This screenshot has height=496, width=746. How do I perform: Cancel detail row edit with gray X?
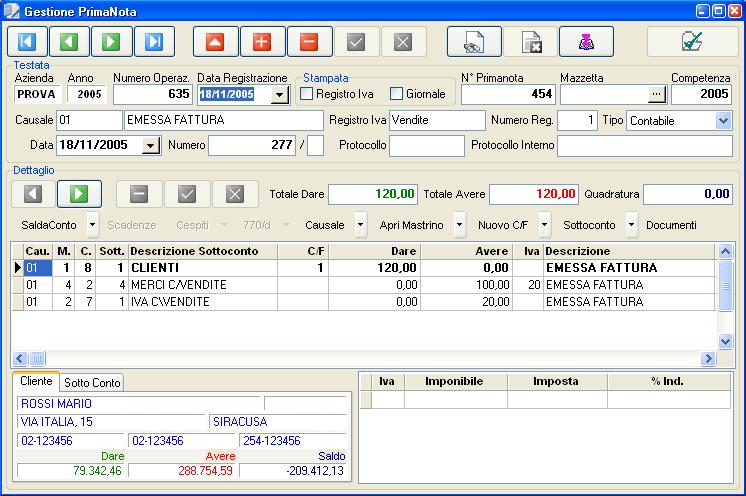pos(235,194)
